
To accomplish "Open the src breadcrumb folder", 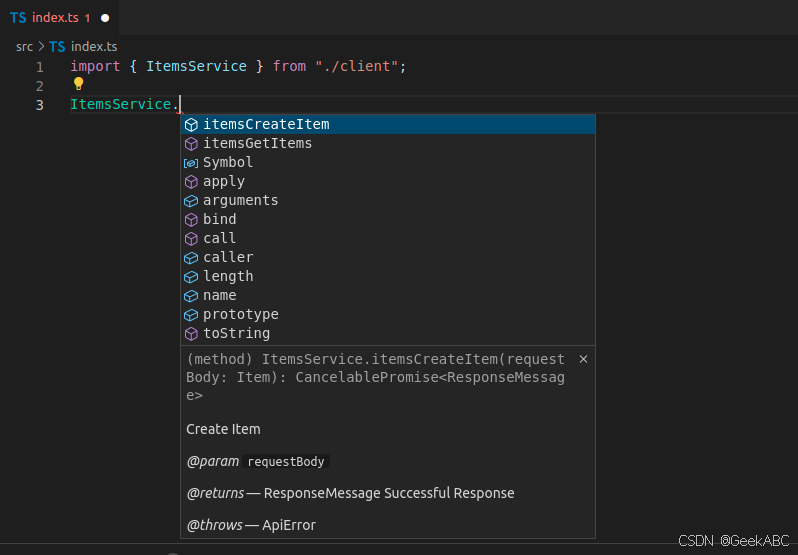I will click(x=24, y=46).
